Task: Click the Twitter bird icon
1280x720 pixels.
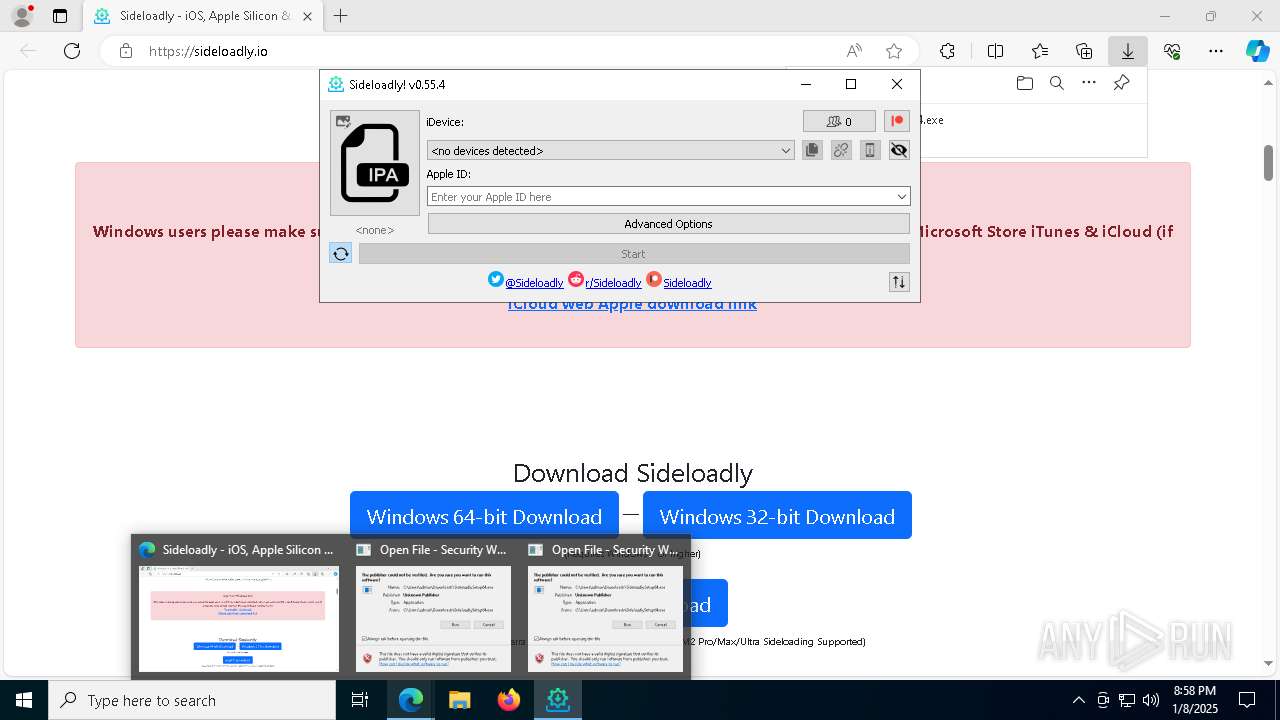Action: tap(495, 279)
